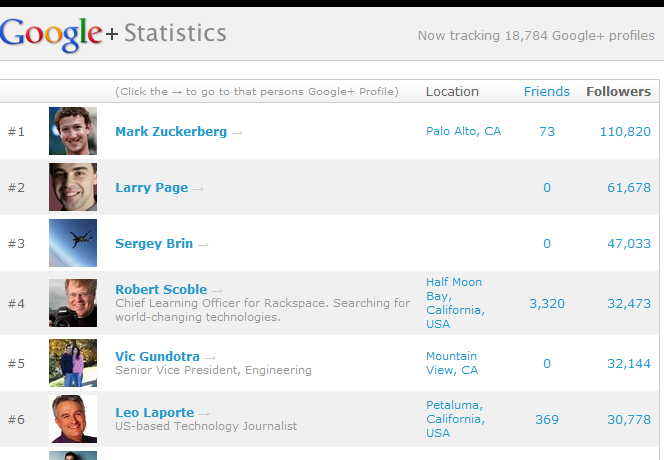The height and width of the screenshot is (460, 664).
Task: Click Vic Gundotra's name link
Action: point(157,357)
